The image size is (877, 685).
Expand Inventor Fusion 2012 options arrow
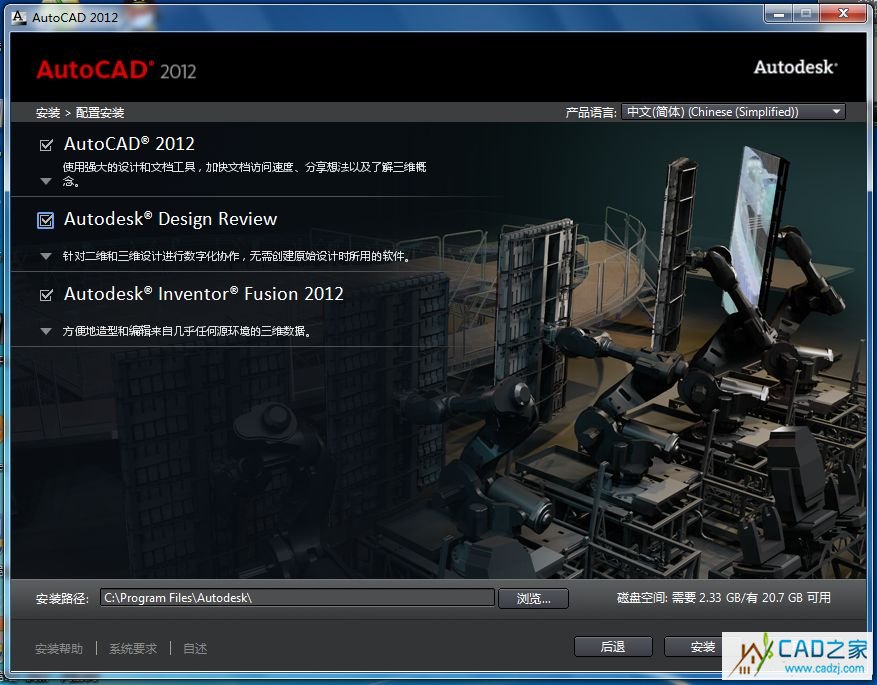(x=45, y=331)
